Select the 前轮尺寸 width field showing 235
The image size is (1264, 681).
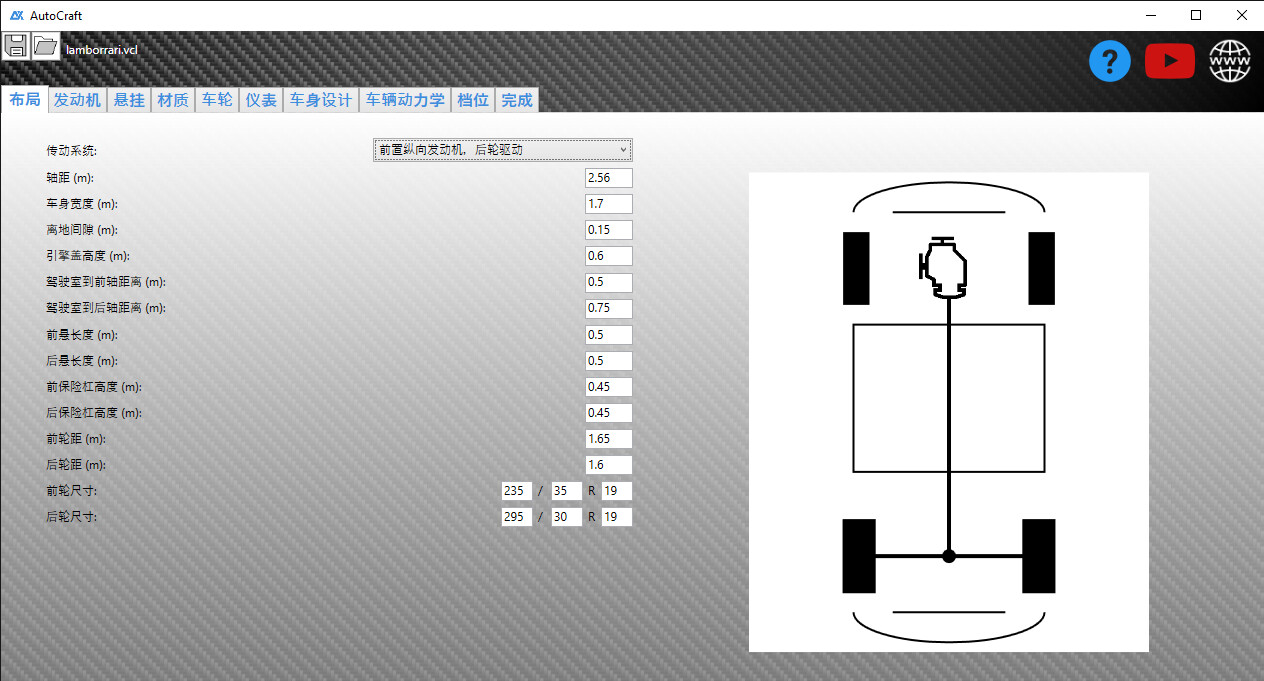pyautogui.click(x=516, y=491)
